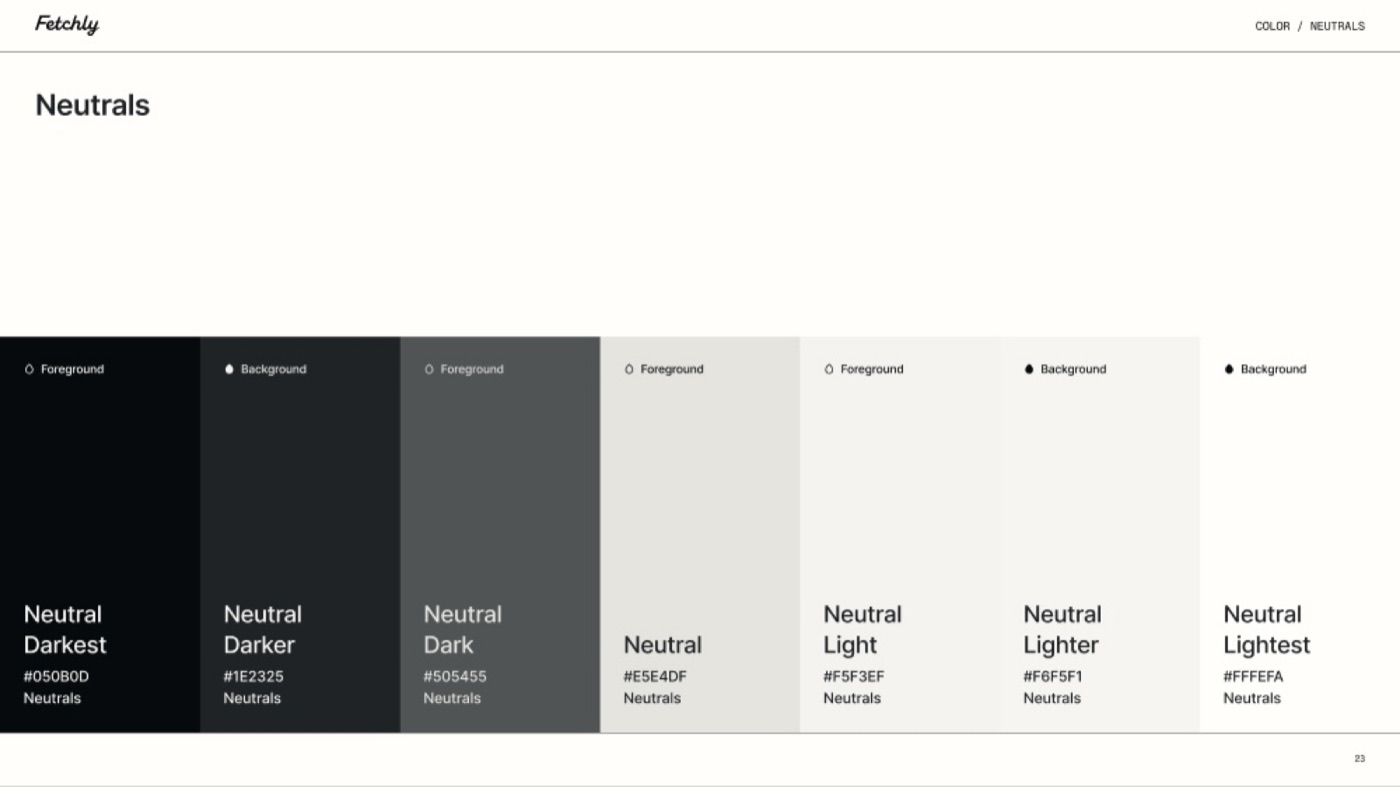Select the hex value #E5E4DF
The height and width of the screenshot is (787, 1400).
point(655,676)
